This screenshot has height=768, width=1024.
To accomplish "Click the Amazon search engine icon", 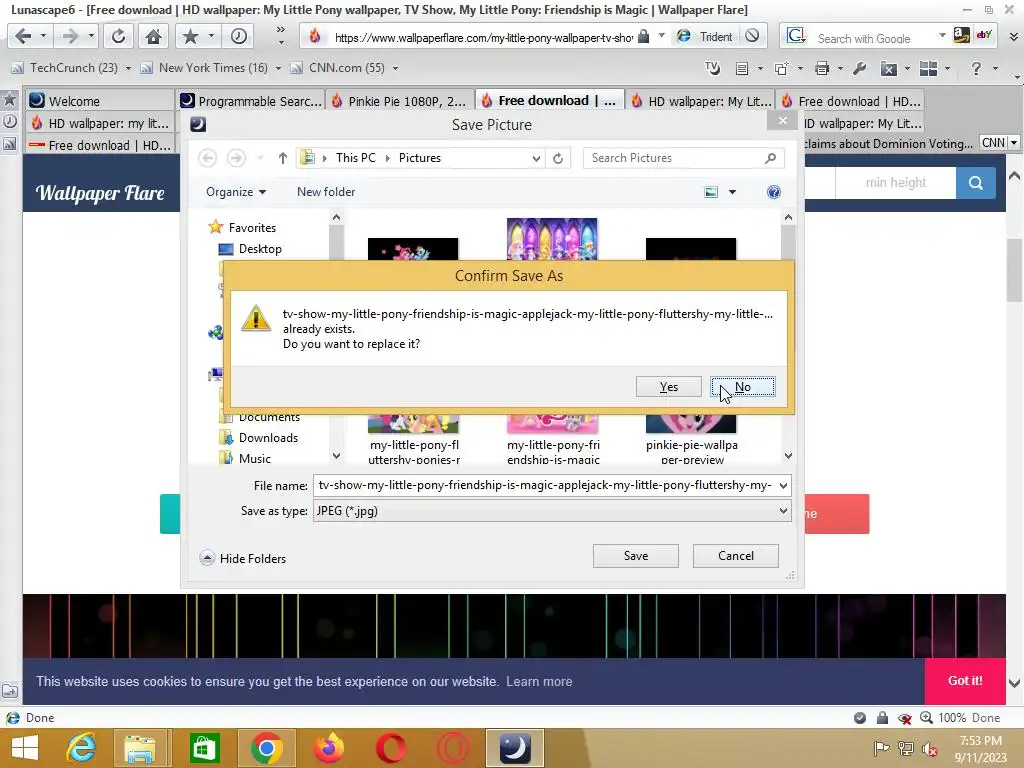I will pos(961,35).
